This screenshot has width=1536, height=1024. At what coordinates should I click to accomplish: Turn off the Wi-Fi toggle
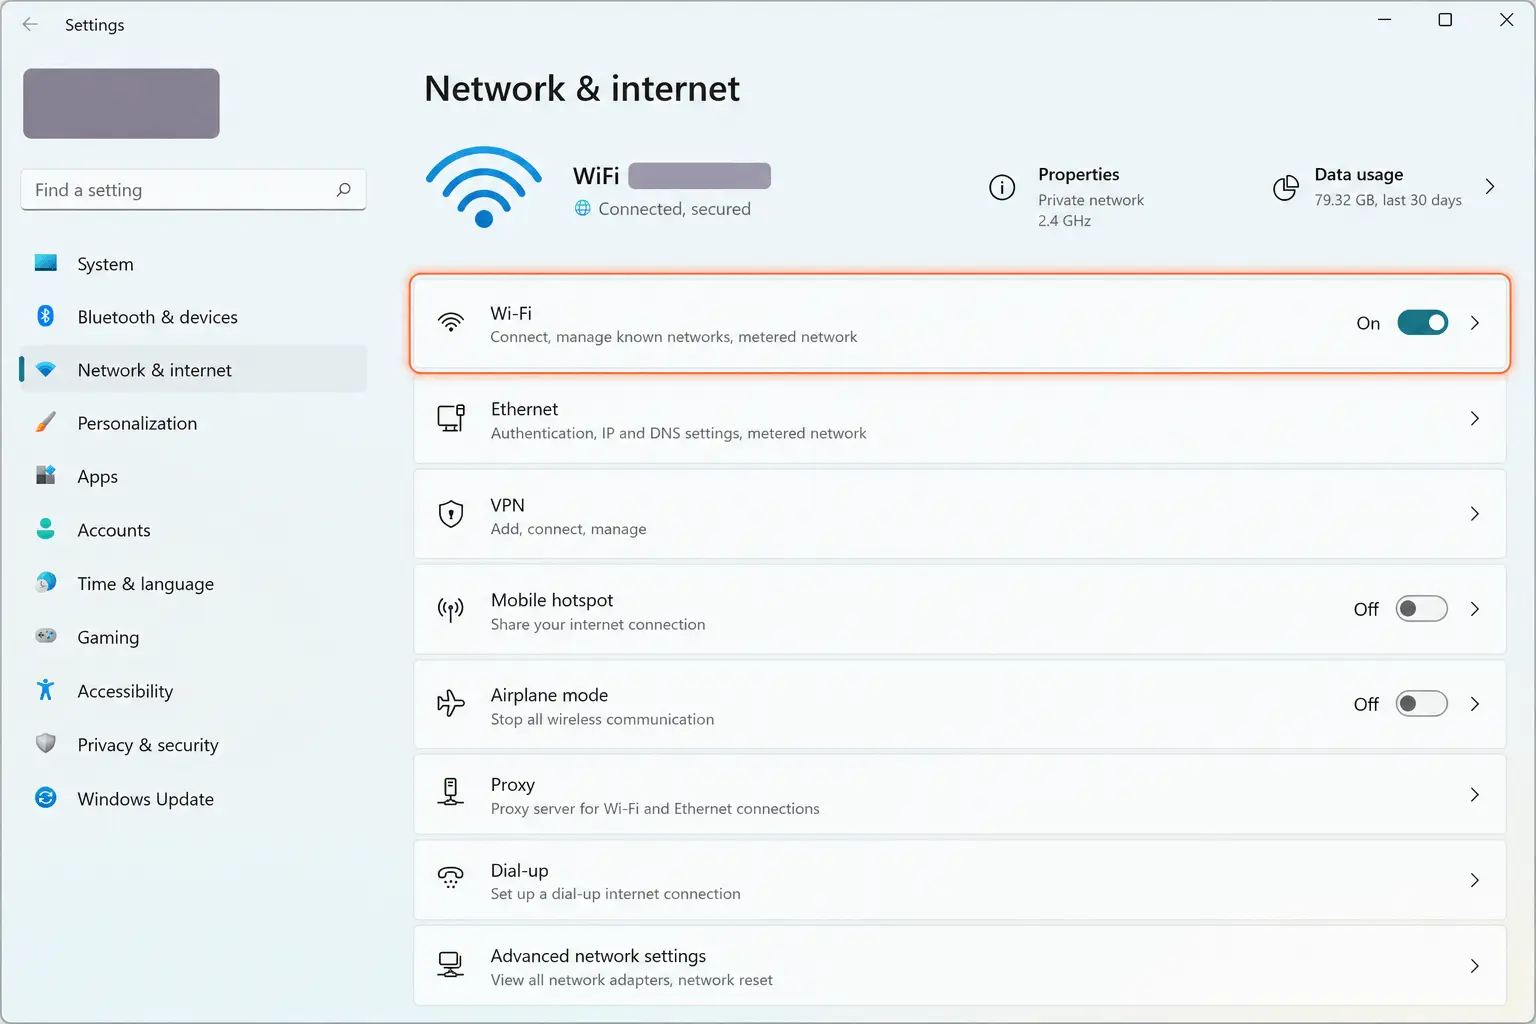coord(1422,323)
